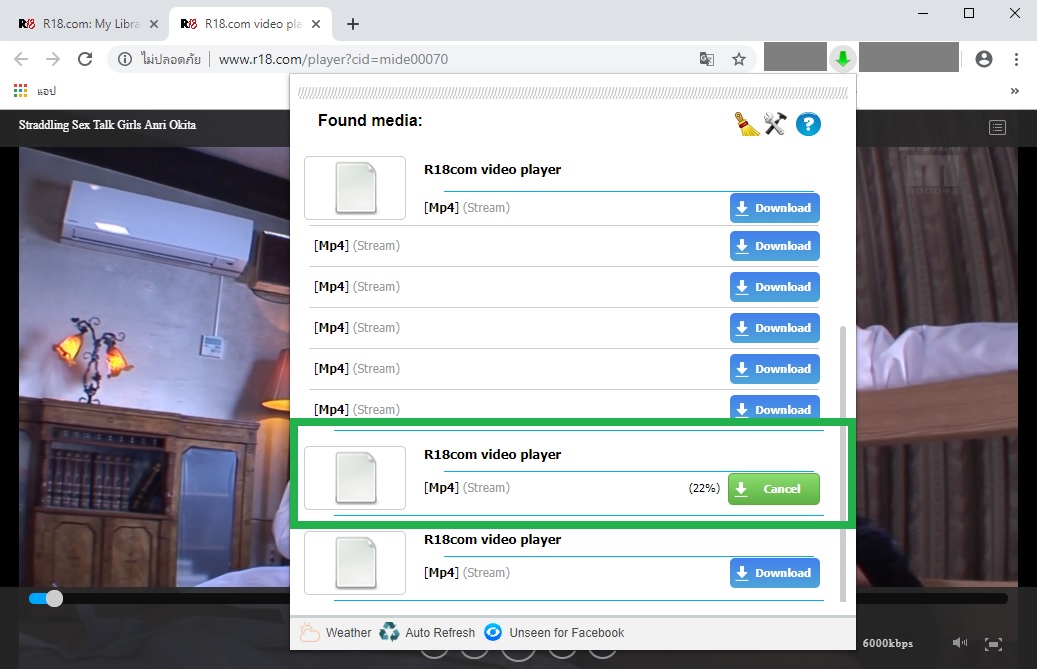1037x669 pixels.
Task: Click the video seek slider handle
Action: (54, 598)
